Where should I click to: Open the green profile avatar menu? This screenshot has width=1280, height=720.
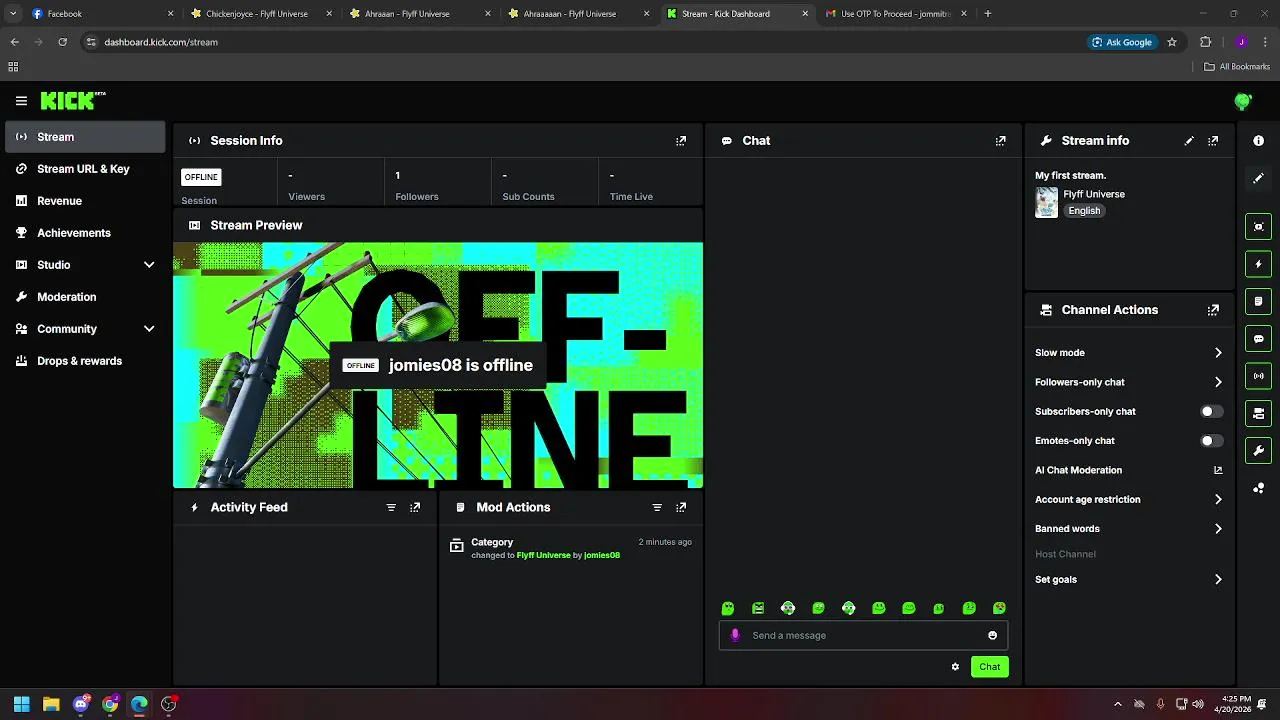(1243, 101)
